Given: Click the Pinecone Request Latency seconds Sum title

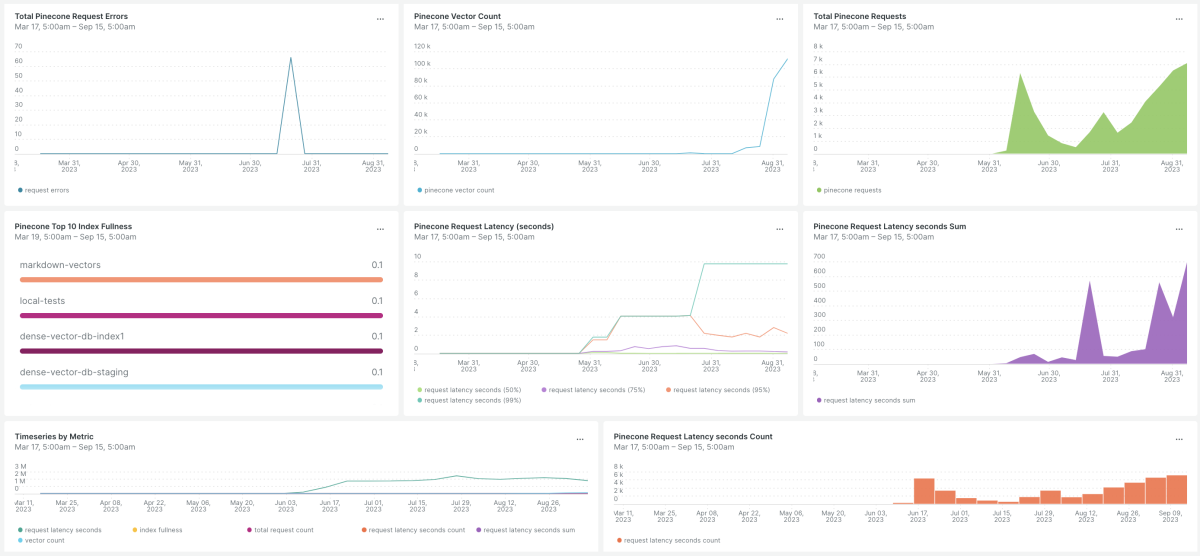Looking at the screenshot, I should tap(890, 227).
